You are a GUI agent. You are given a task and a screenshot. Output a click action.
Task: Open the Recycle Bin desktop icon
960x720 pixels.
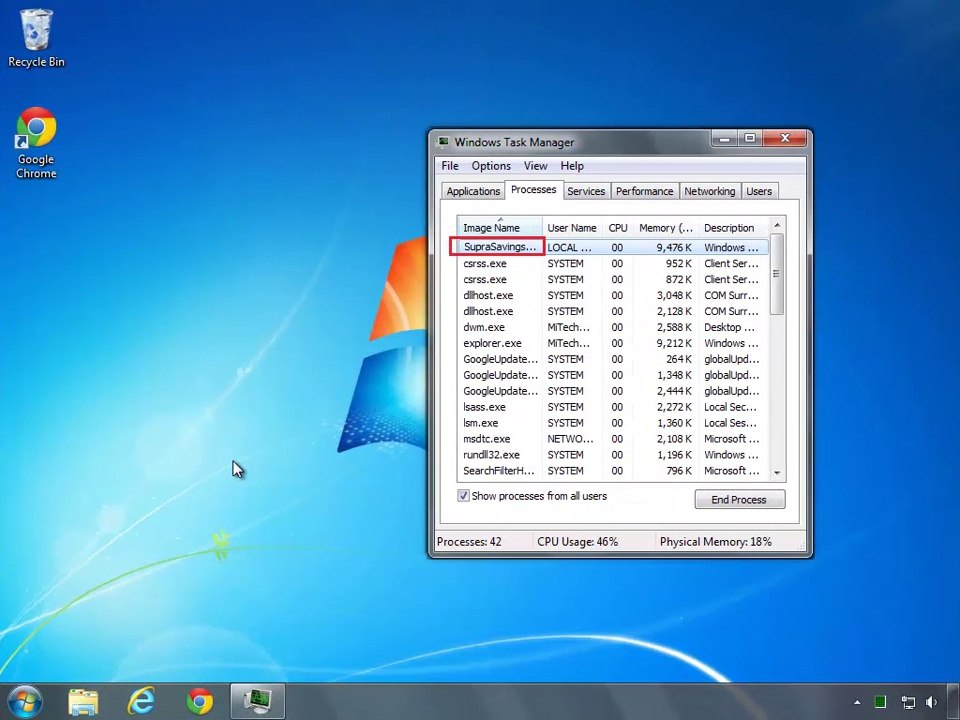pyautogui.click(x=36, y=38)
